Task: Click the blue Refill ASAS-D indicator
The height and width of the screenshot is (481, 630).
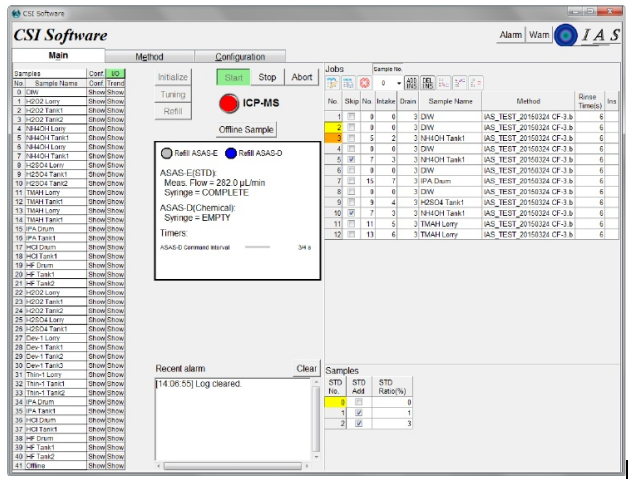Action: click(x=230, y=152)
